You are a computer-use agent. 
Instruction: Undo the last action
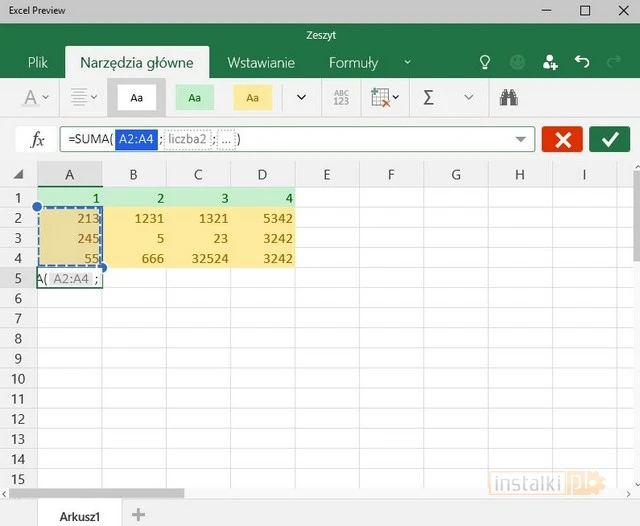582,62
